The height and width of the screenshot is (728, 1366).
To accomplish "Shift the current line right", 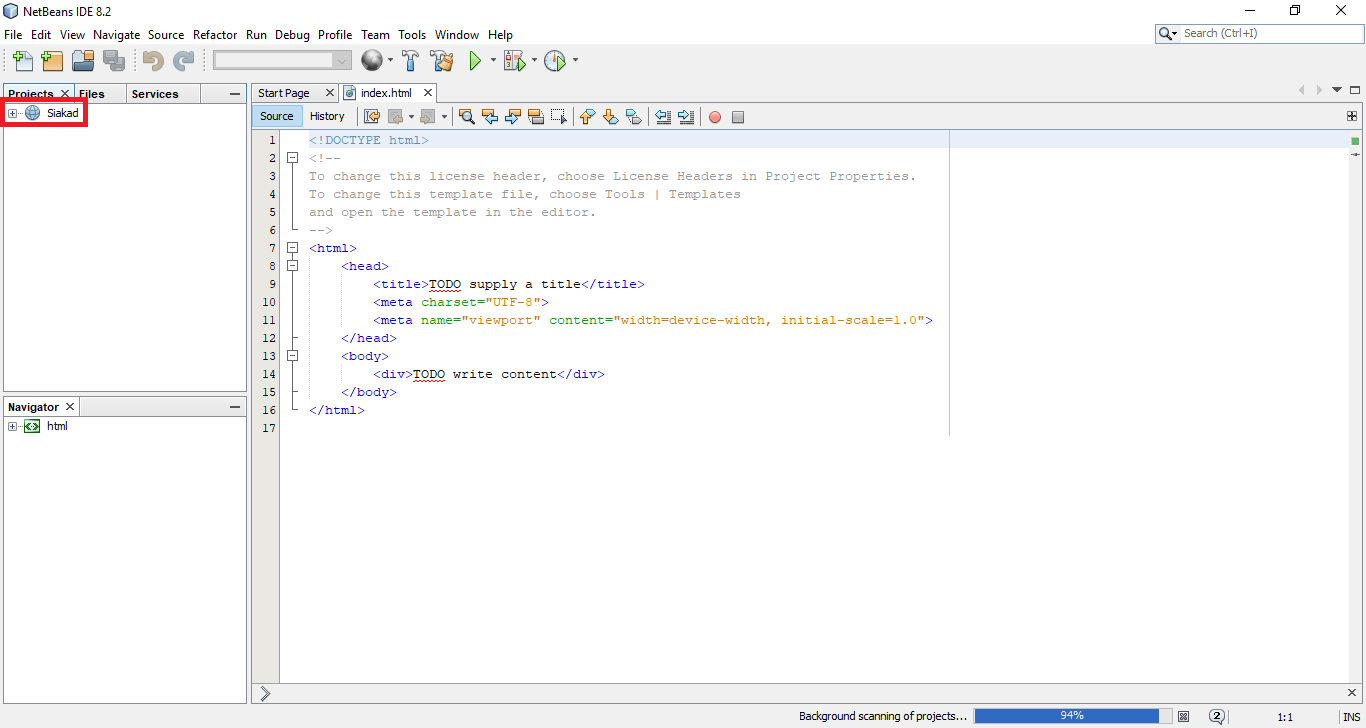I will (686, 117).
